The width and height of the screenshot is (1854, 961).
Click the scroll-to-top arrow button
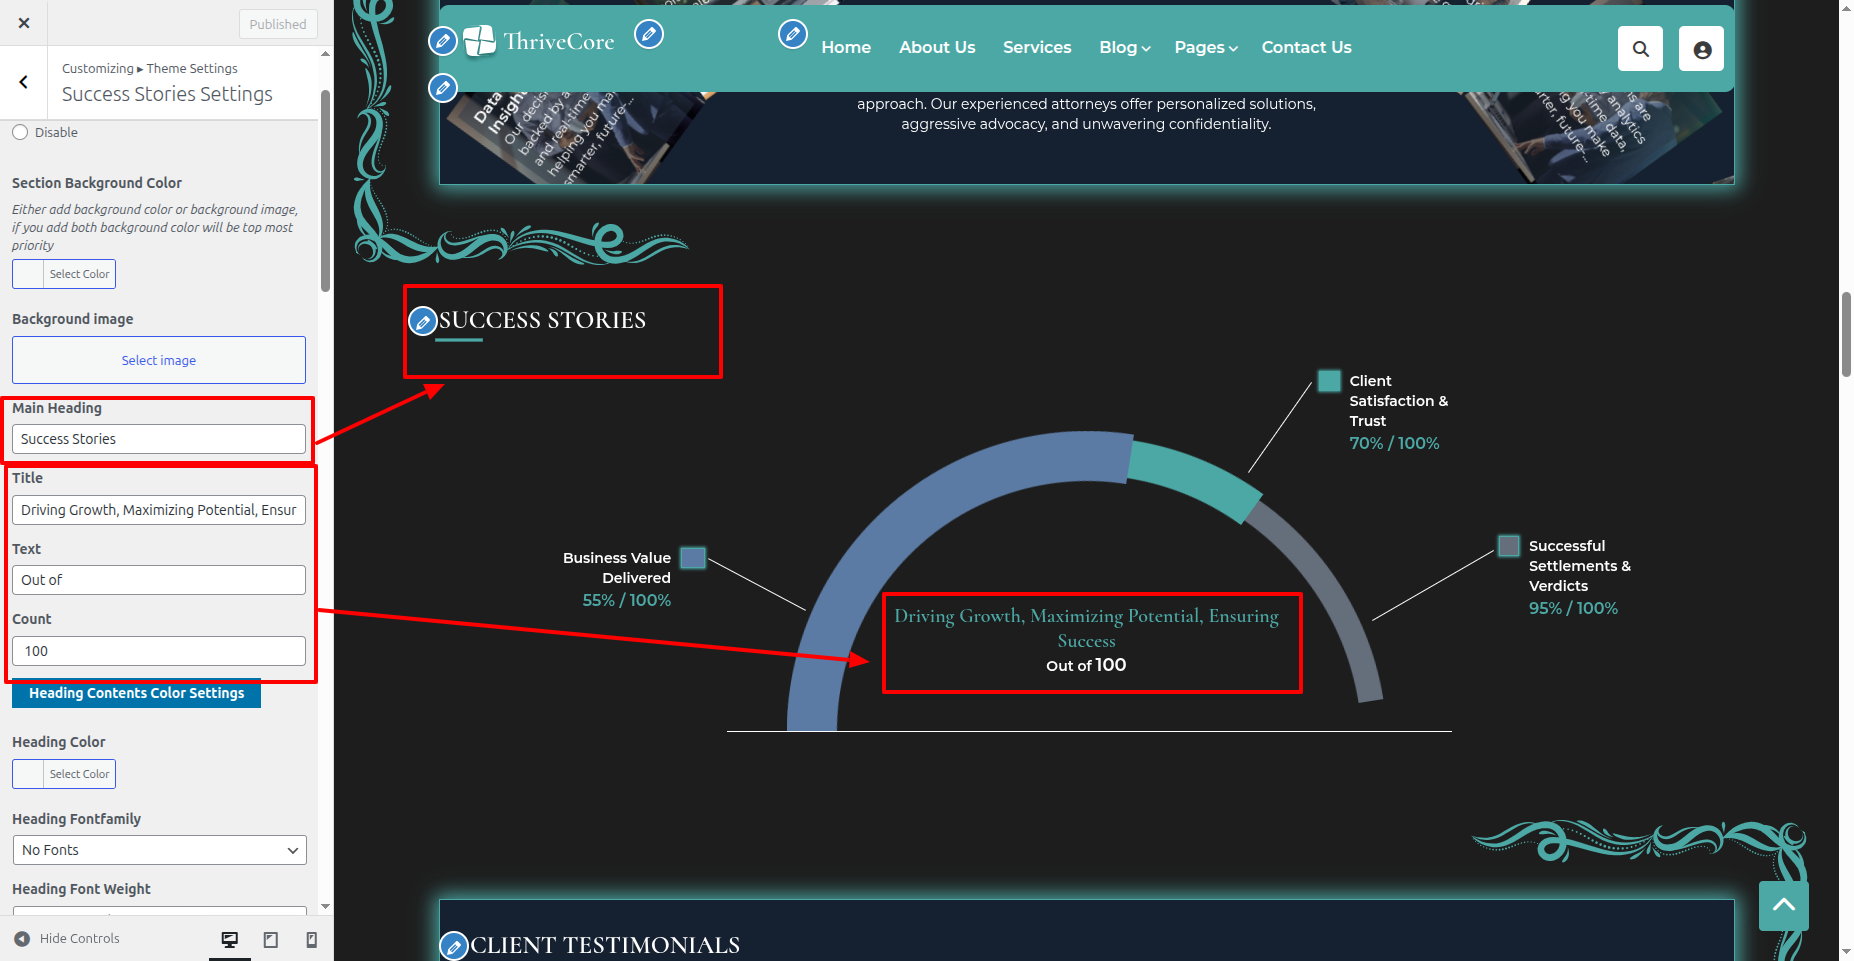coord(1783,905)
